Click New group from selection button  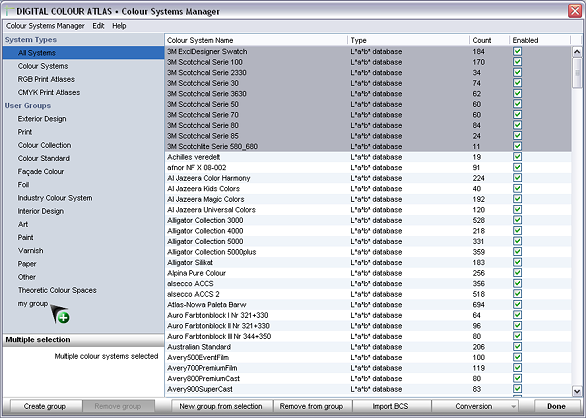pos(221,406)
